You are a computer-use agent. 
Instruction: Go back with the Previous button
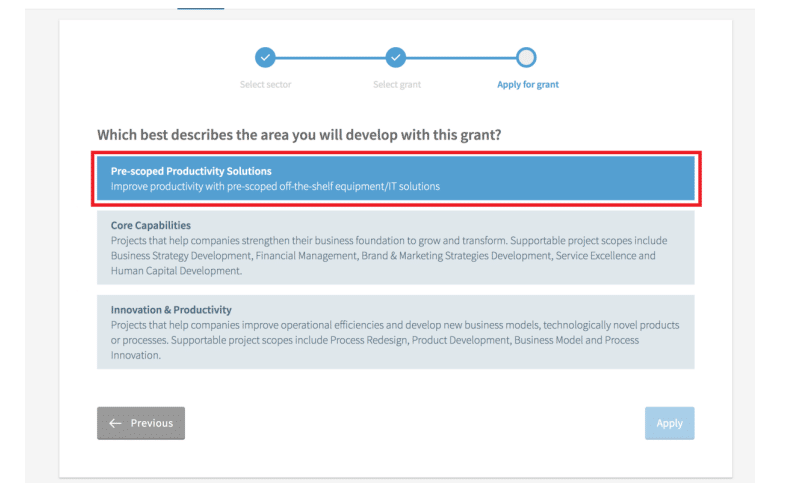pos(141,423)
